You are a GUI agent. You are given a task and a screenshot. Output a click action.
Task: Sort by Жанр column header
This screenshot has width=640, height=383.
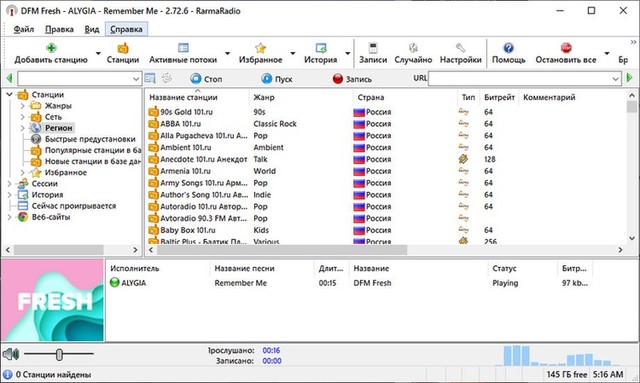(301, 97)
